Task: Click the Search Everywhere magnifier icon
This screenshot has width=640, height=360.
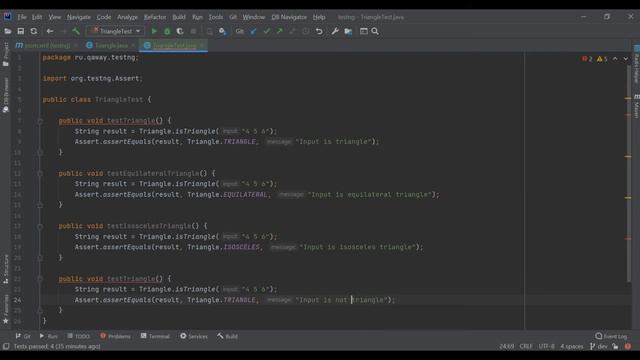Action: click(375, 31)
